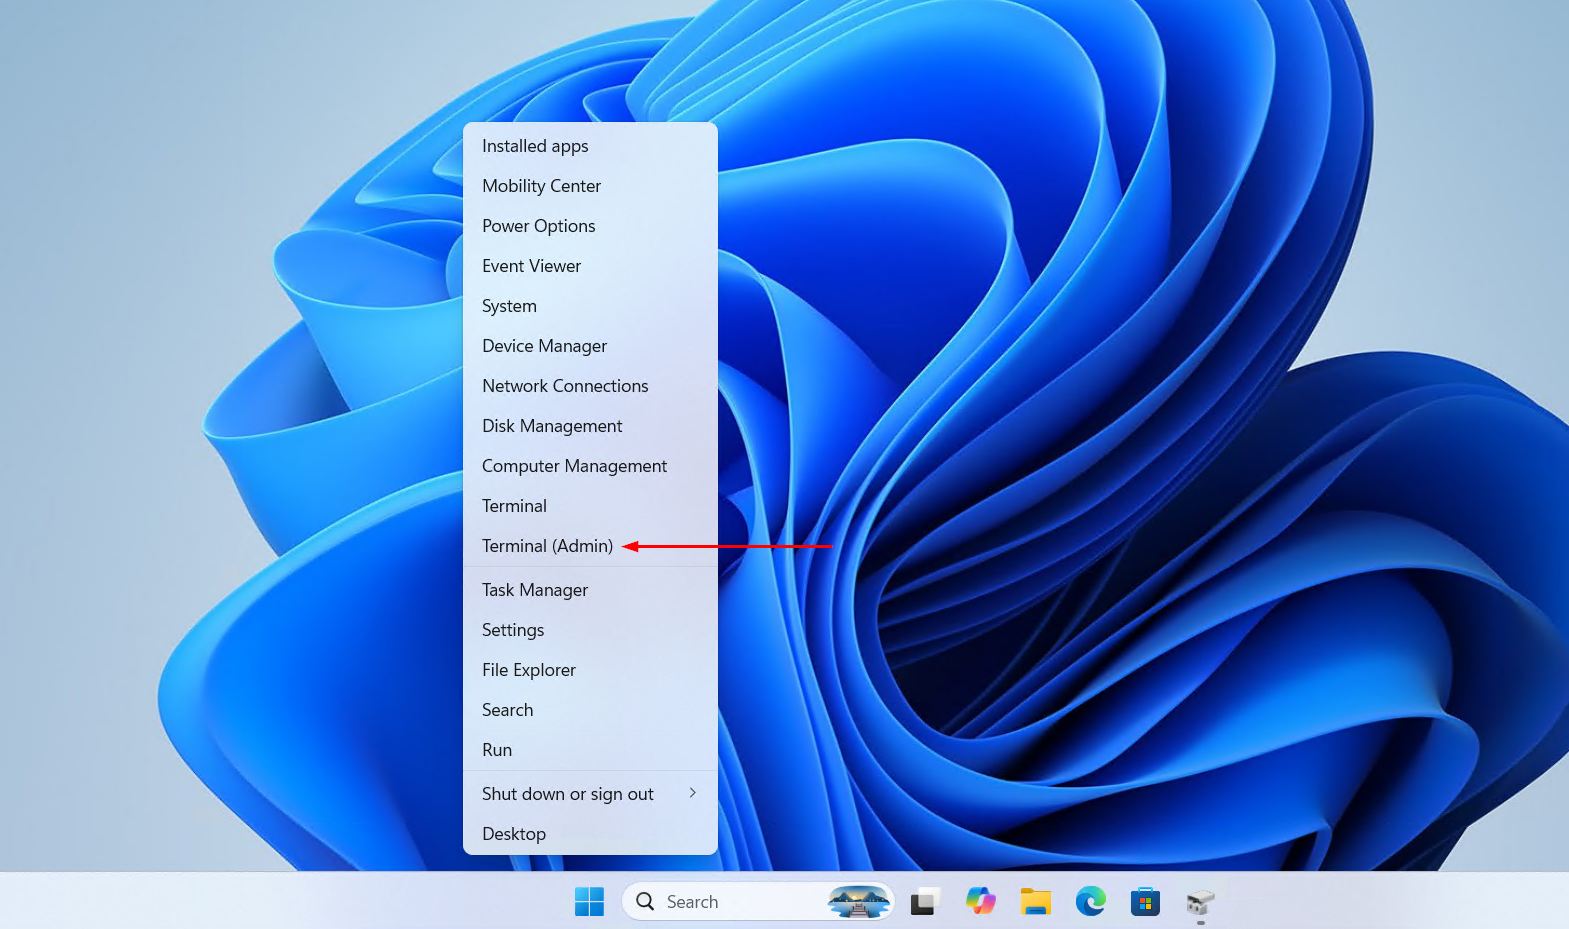
Task: Open Computer Management
Action: point(590,466)
